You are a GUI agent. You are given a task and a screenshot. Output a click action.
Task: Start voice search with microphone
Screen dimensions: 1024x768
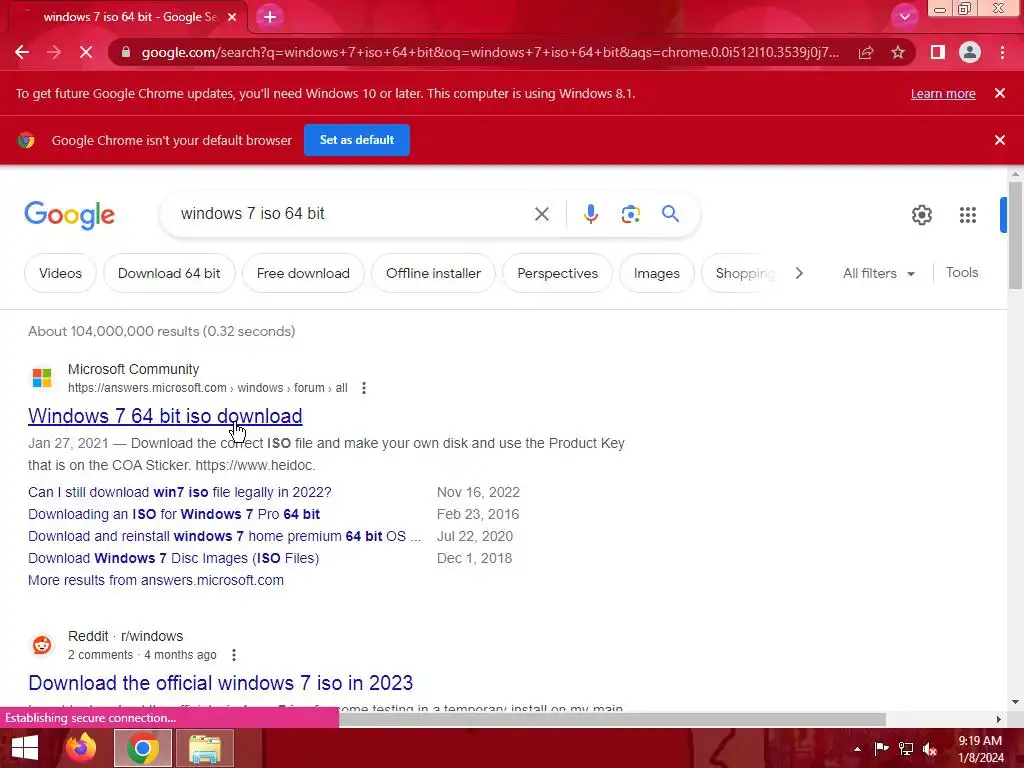click(590, 214)
